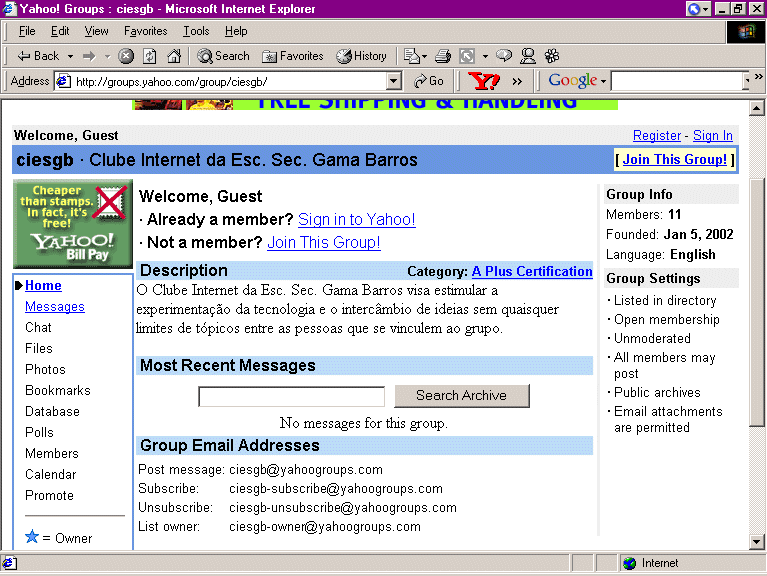767x576 pixels.
Task: Click the Stop loading icon
Action: point(126,56)
